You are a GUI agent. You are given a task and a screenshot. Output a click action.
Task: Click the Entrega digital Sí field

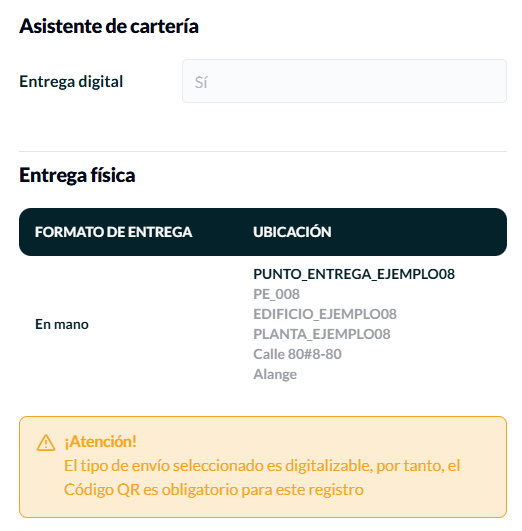coord(344,81)
